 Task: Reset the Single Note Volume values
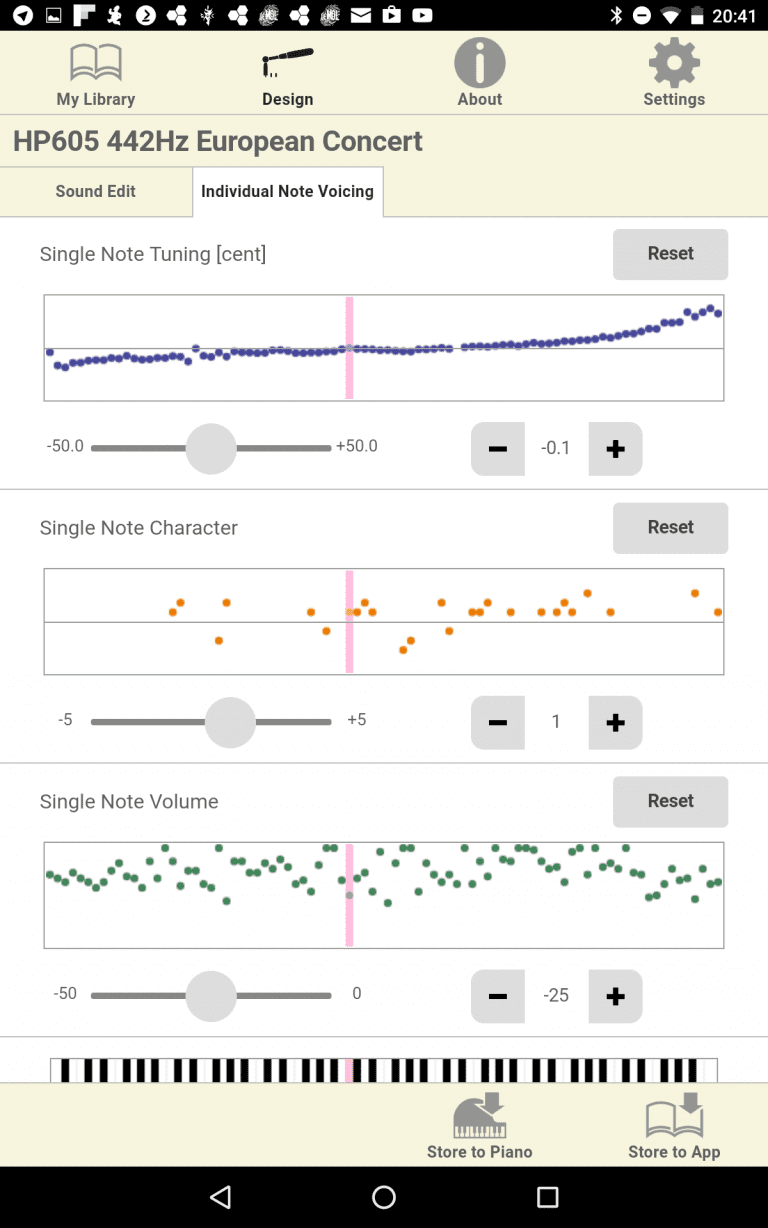[670, 801]
